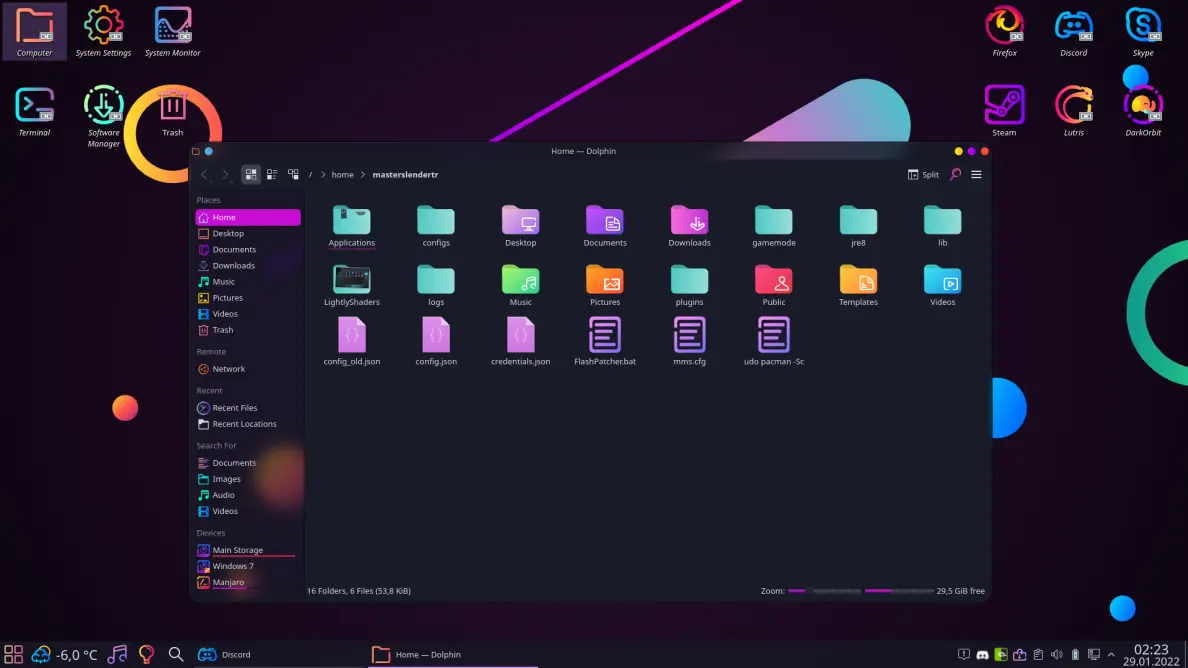Open Dolphin hamburger menu

point(977,174)
